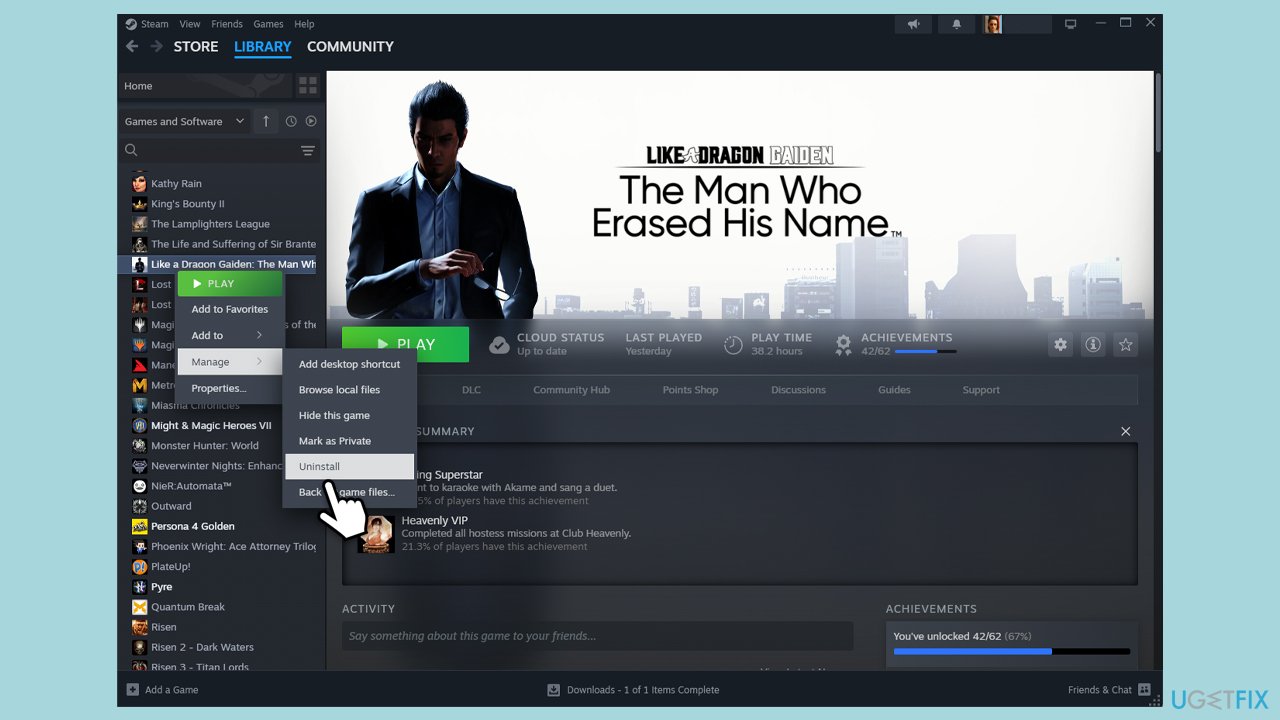Screen dimensions: 1280x720
Task: Click the unlocked 67% achievements progress bar
Action: click(1011, 651)
